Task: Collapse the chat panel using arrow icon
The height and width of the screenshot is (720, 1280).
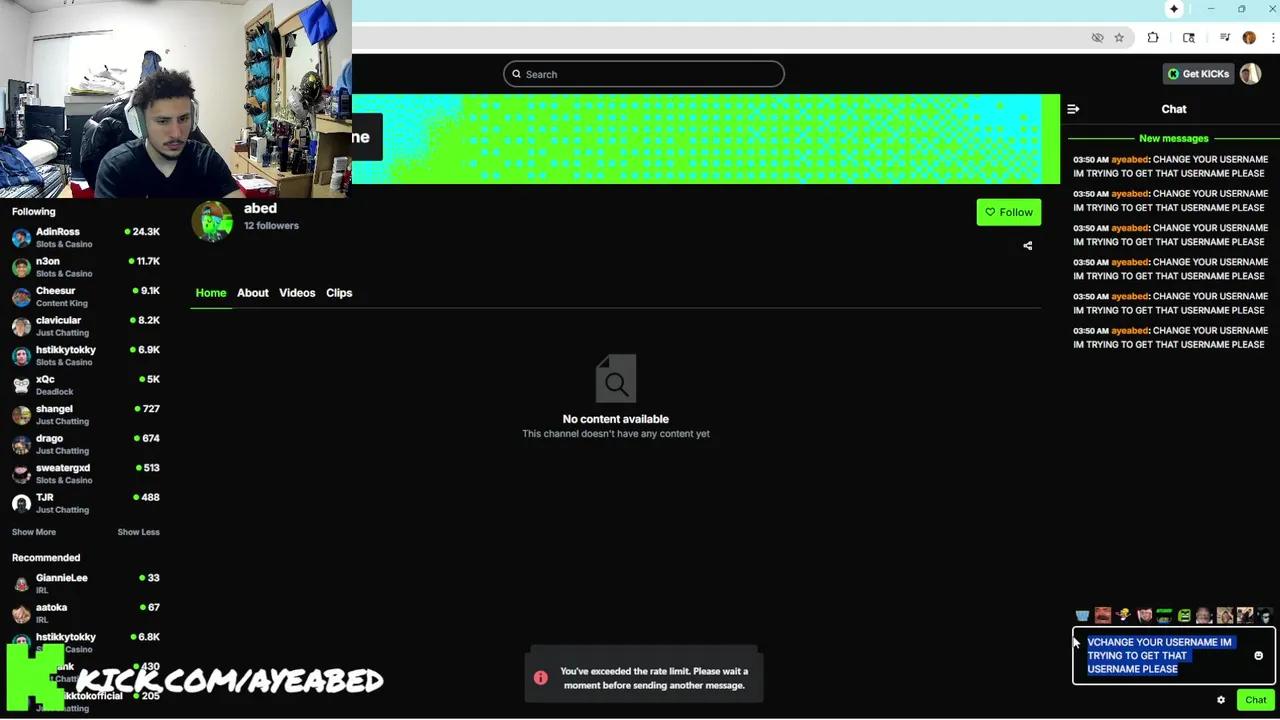Action: coord(1073,109)
